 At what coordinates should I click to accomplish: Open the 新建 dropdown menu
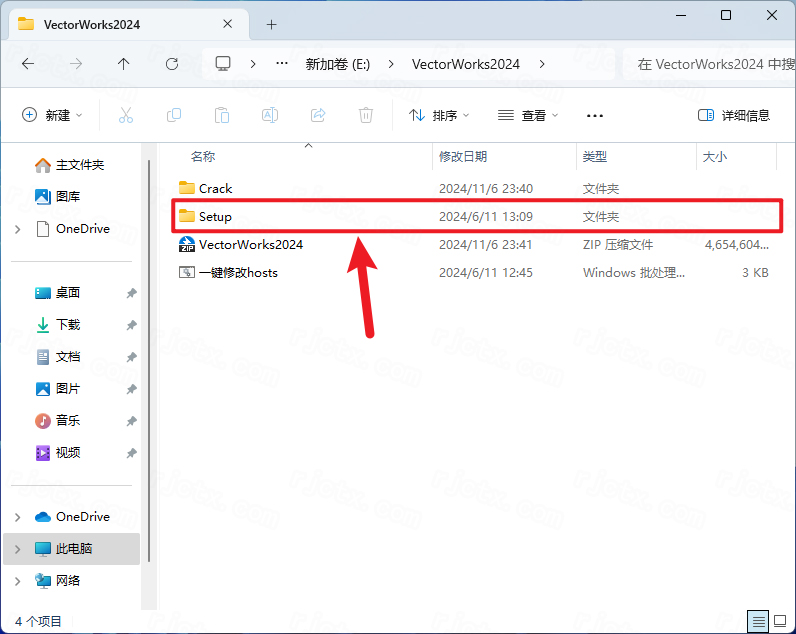53,115
